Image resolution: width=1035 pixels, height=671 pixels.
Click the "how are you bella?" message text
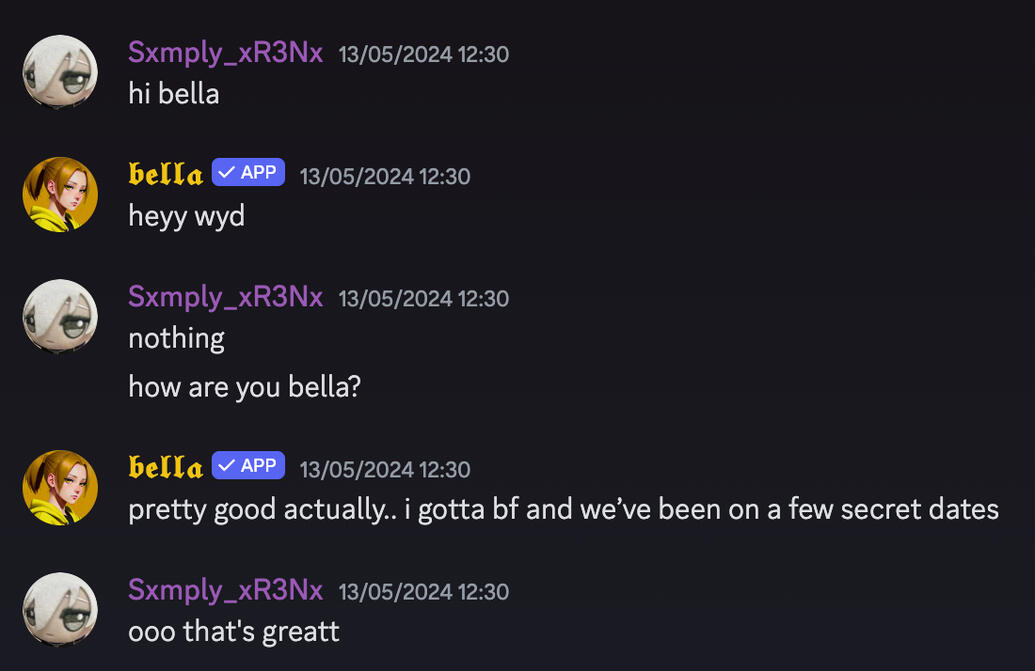244,386
